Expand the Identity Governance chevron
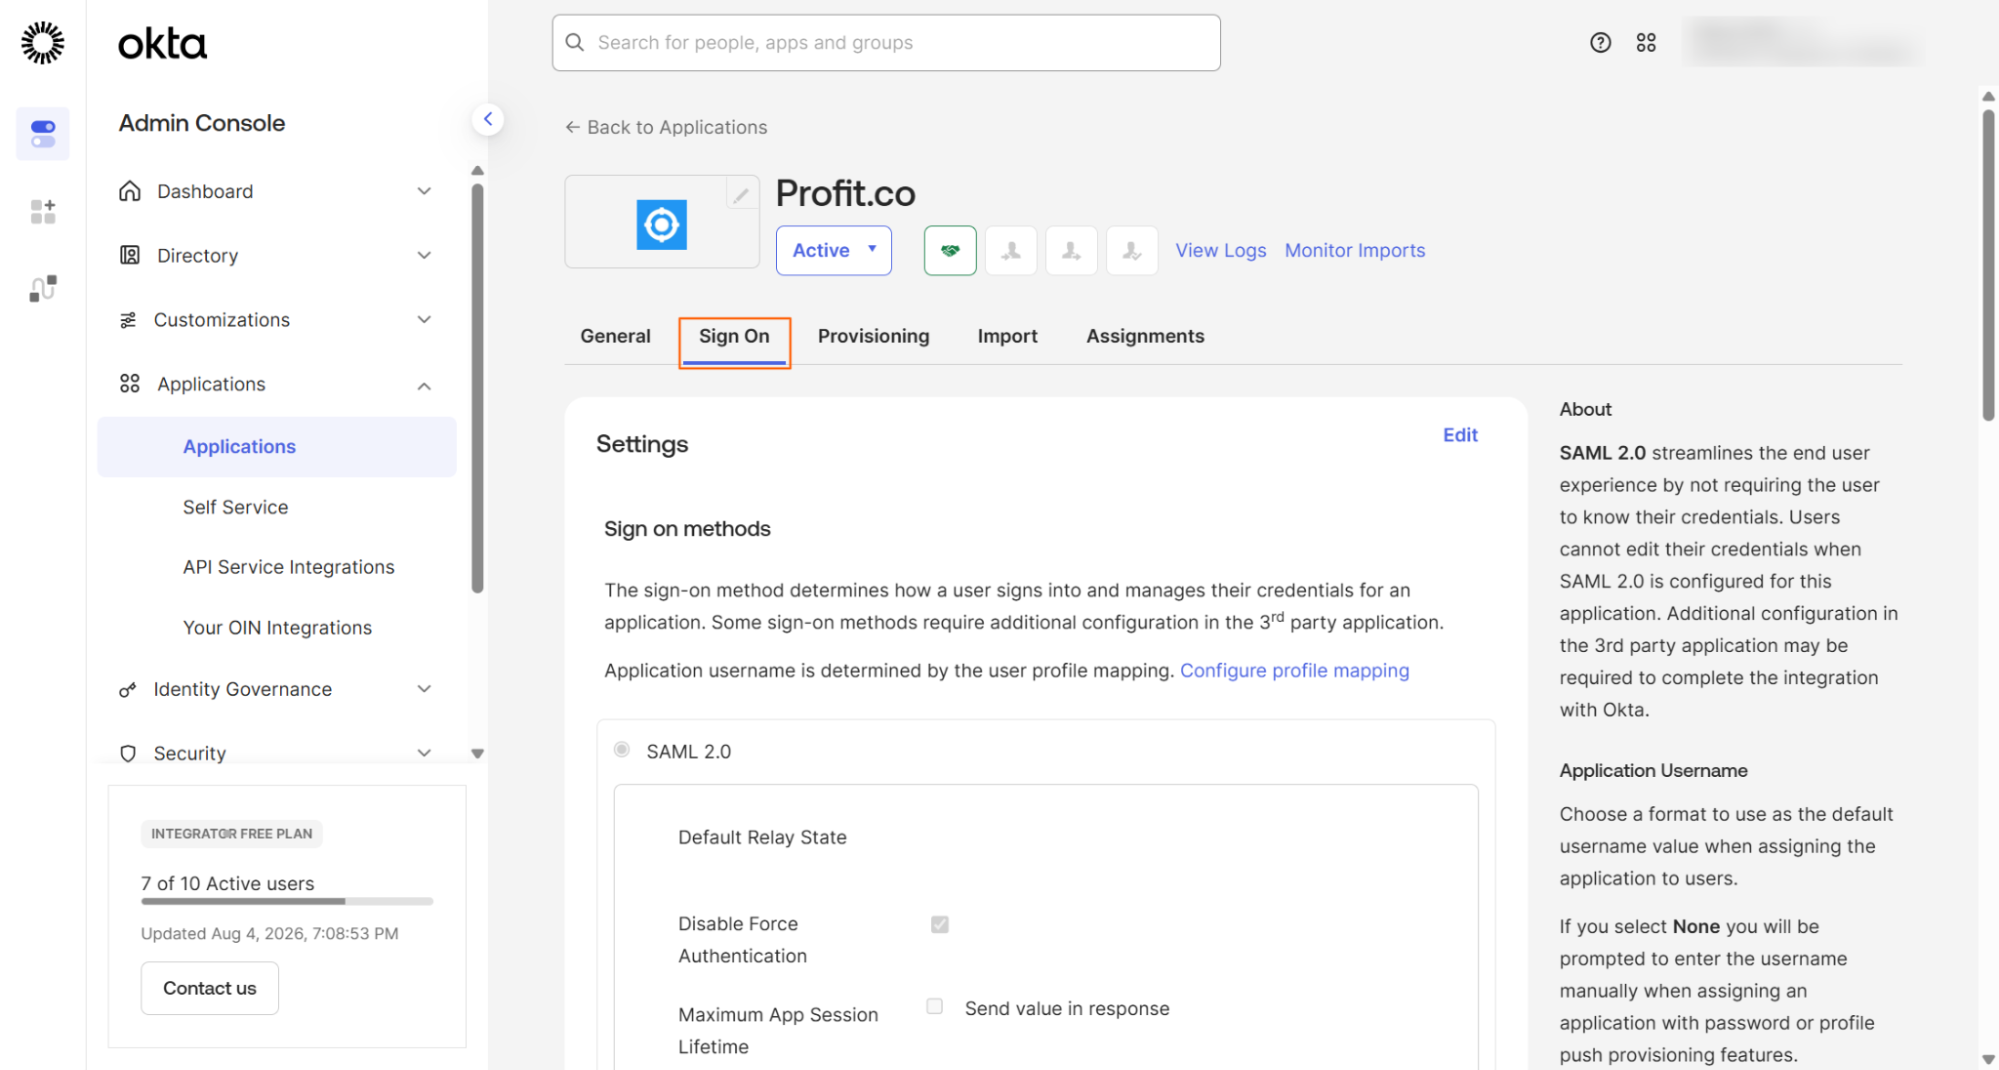The image size is (1999, 1070). pyautogui.click(x=424, y=689)
